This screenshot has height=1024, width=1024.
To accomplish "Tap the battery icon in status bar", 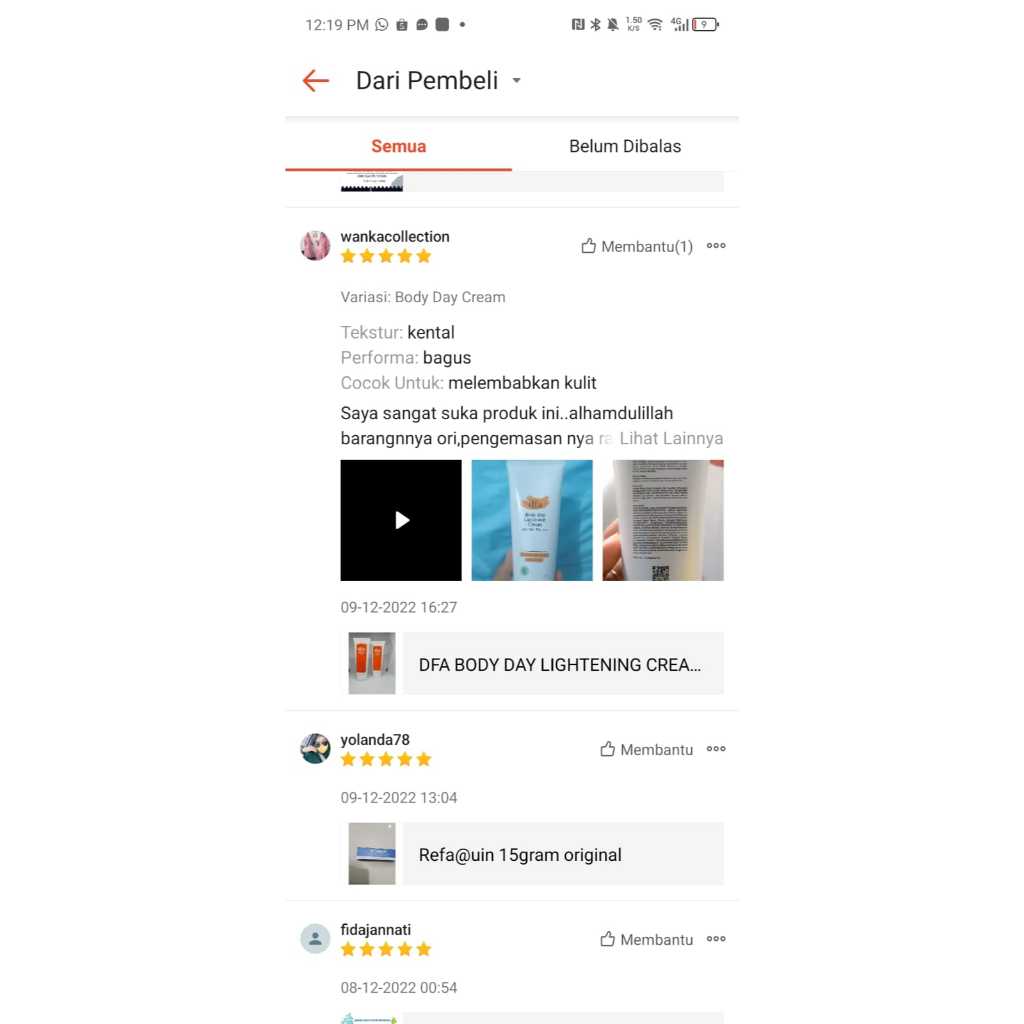I will (x=705, y=24).
